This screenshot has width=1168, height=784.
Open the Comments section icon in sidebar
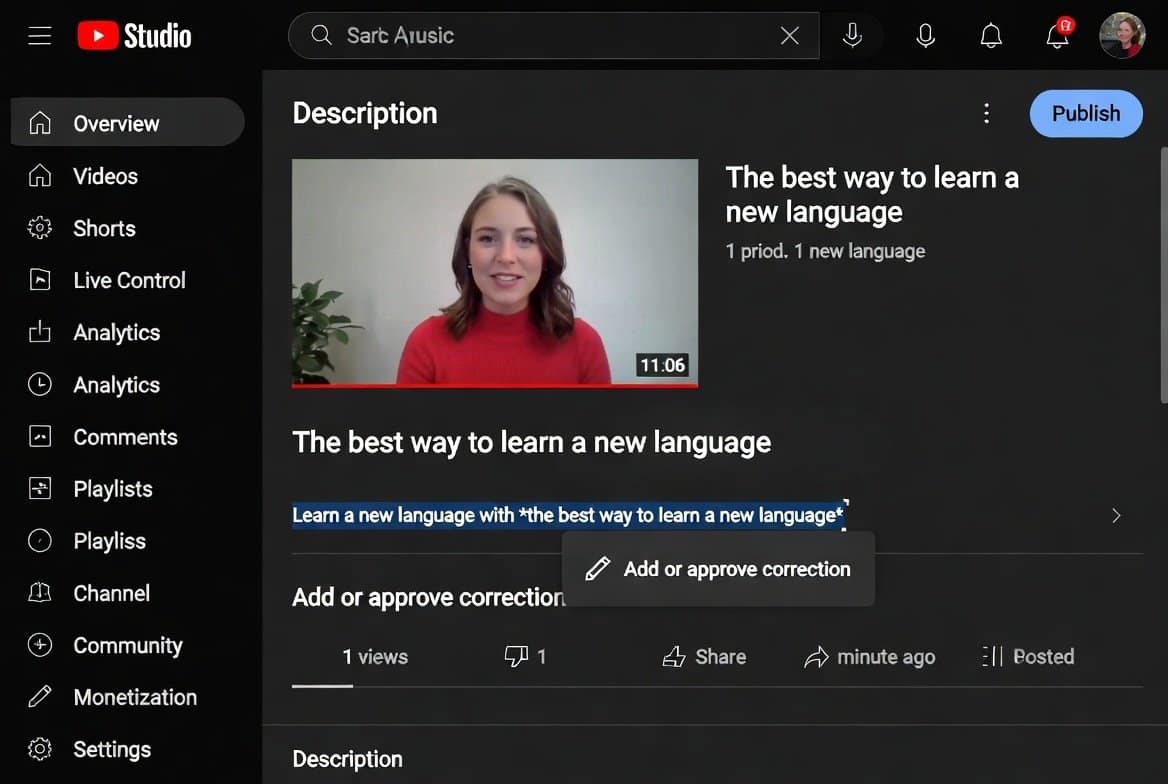(40, 437)
